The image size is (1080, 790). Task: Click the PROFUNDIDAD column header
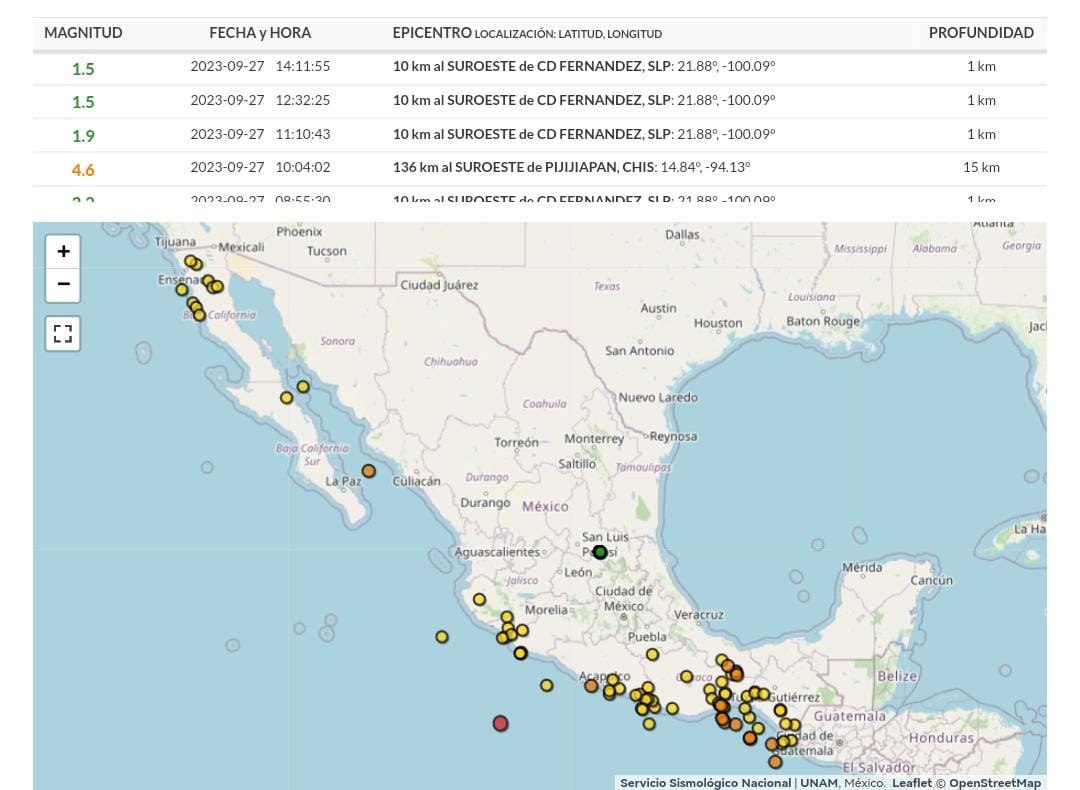point(980,33)
